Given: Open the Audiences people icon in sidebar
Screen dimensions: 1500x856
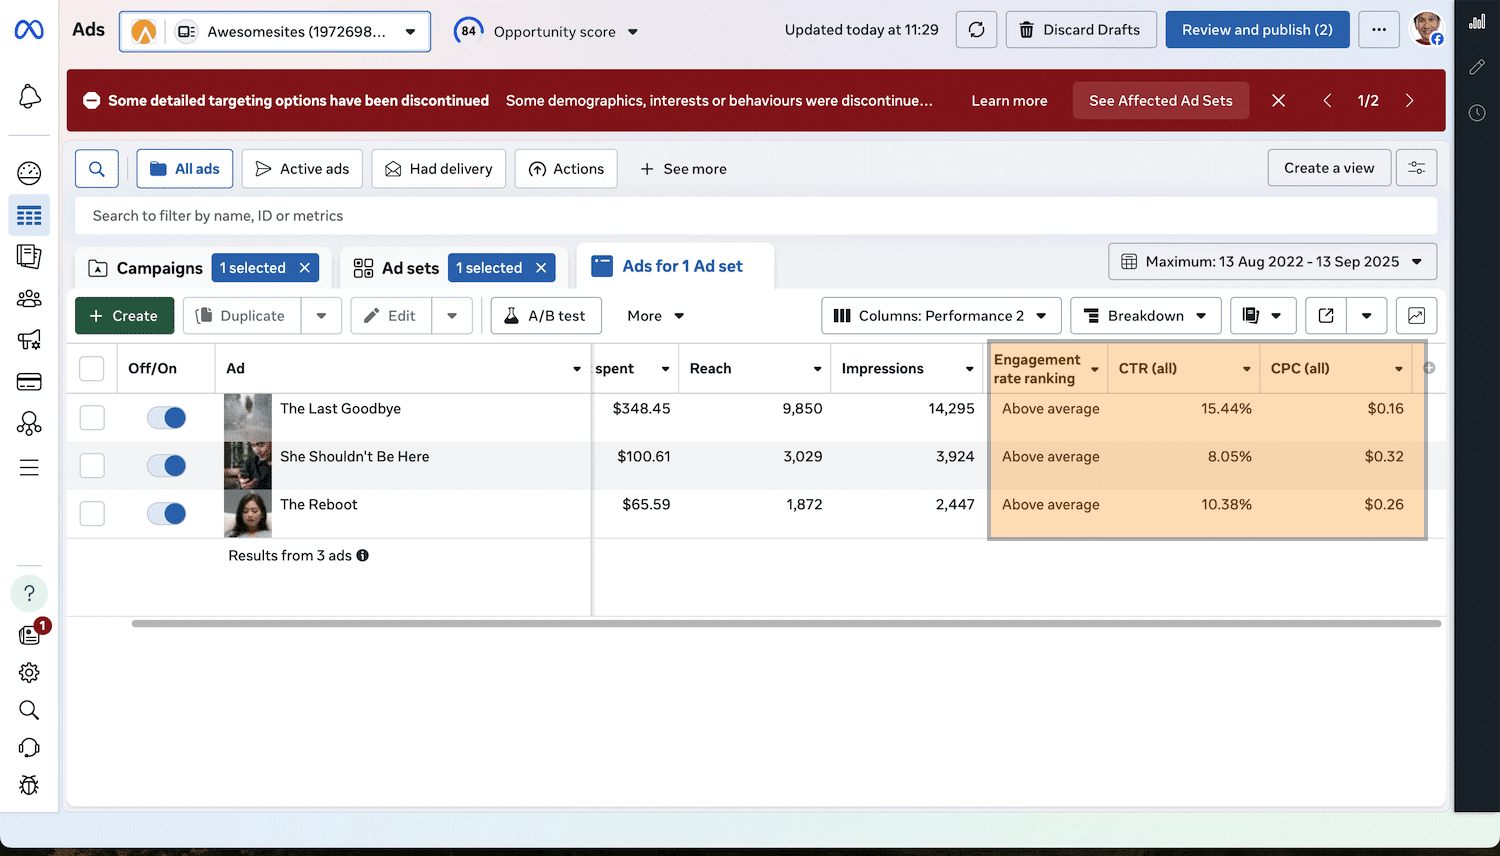Looking at the screenshot, I should [29, 298].
